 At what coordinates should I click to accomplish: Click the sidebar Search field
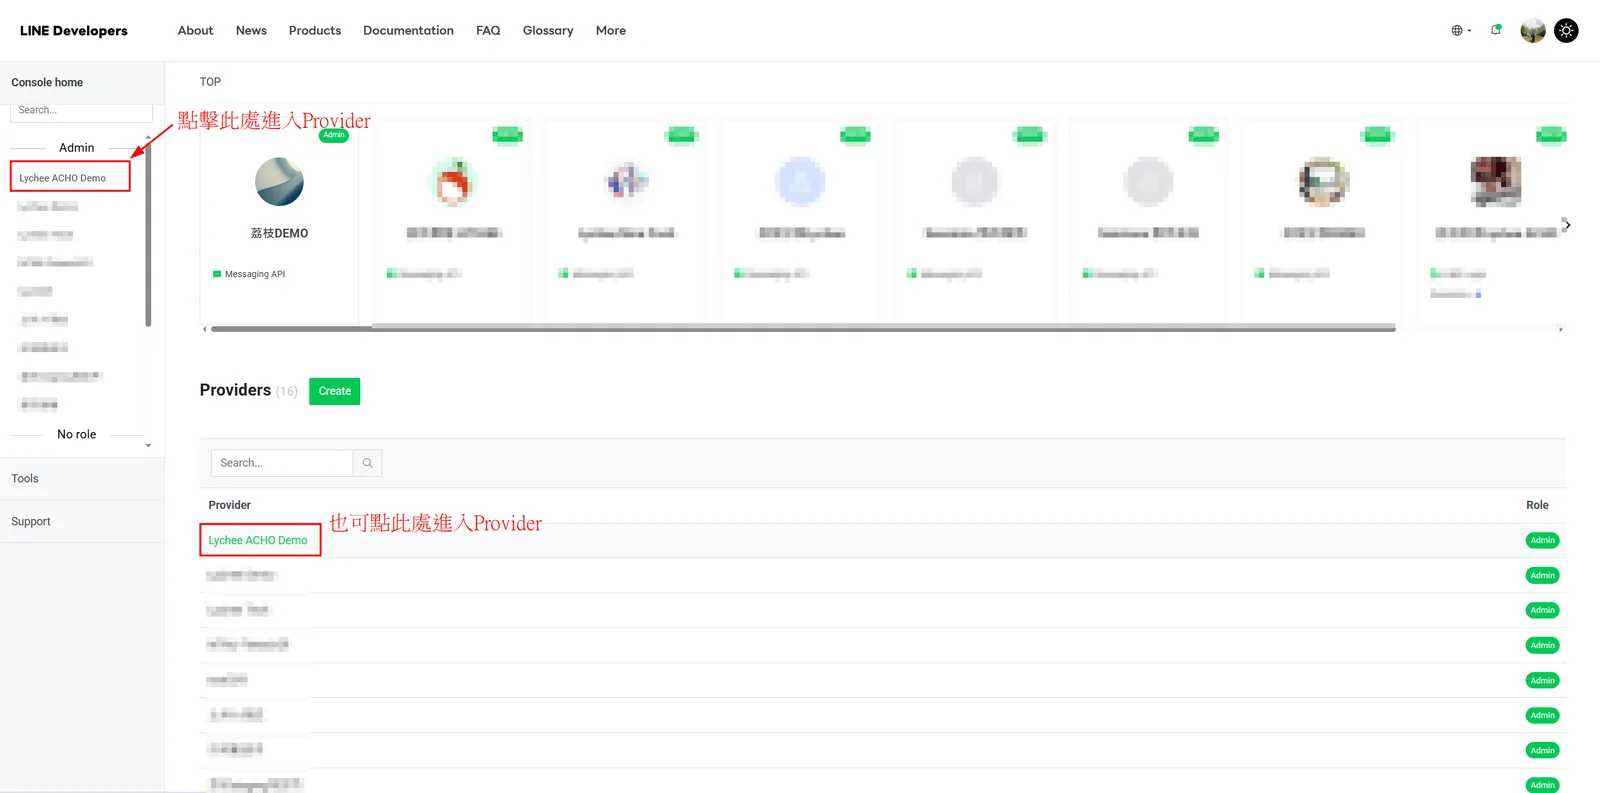(81, 111)
